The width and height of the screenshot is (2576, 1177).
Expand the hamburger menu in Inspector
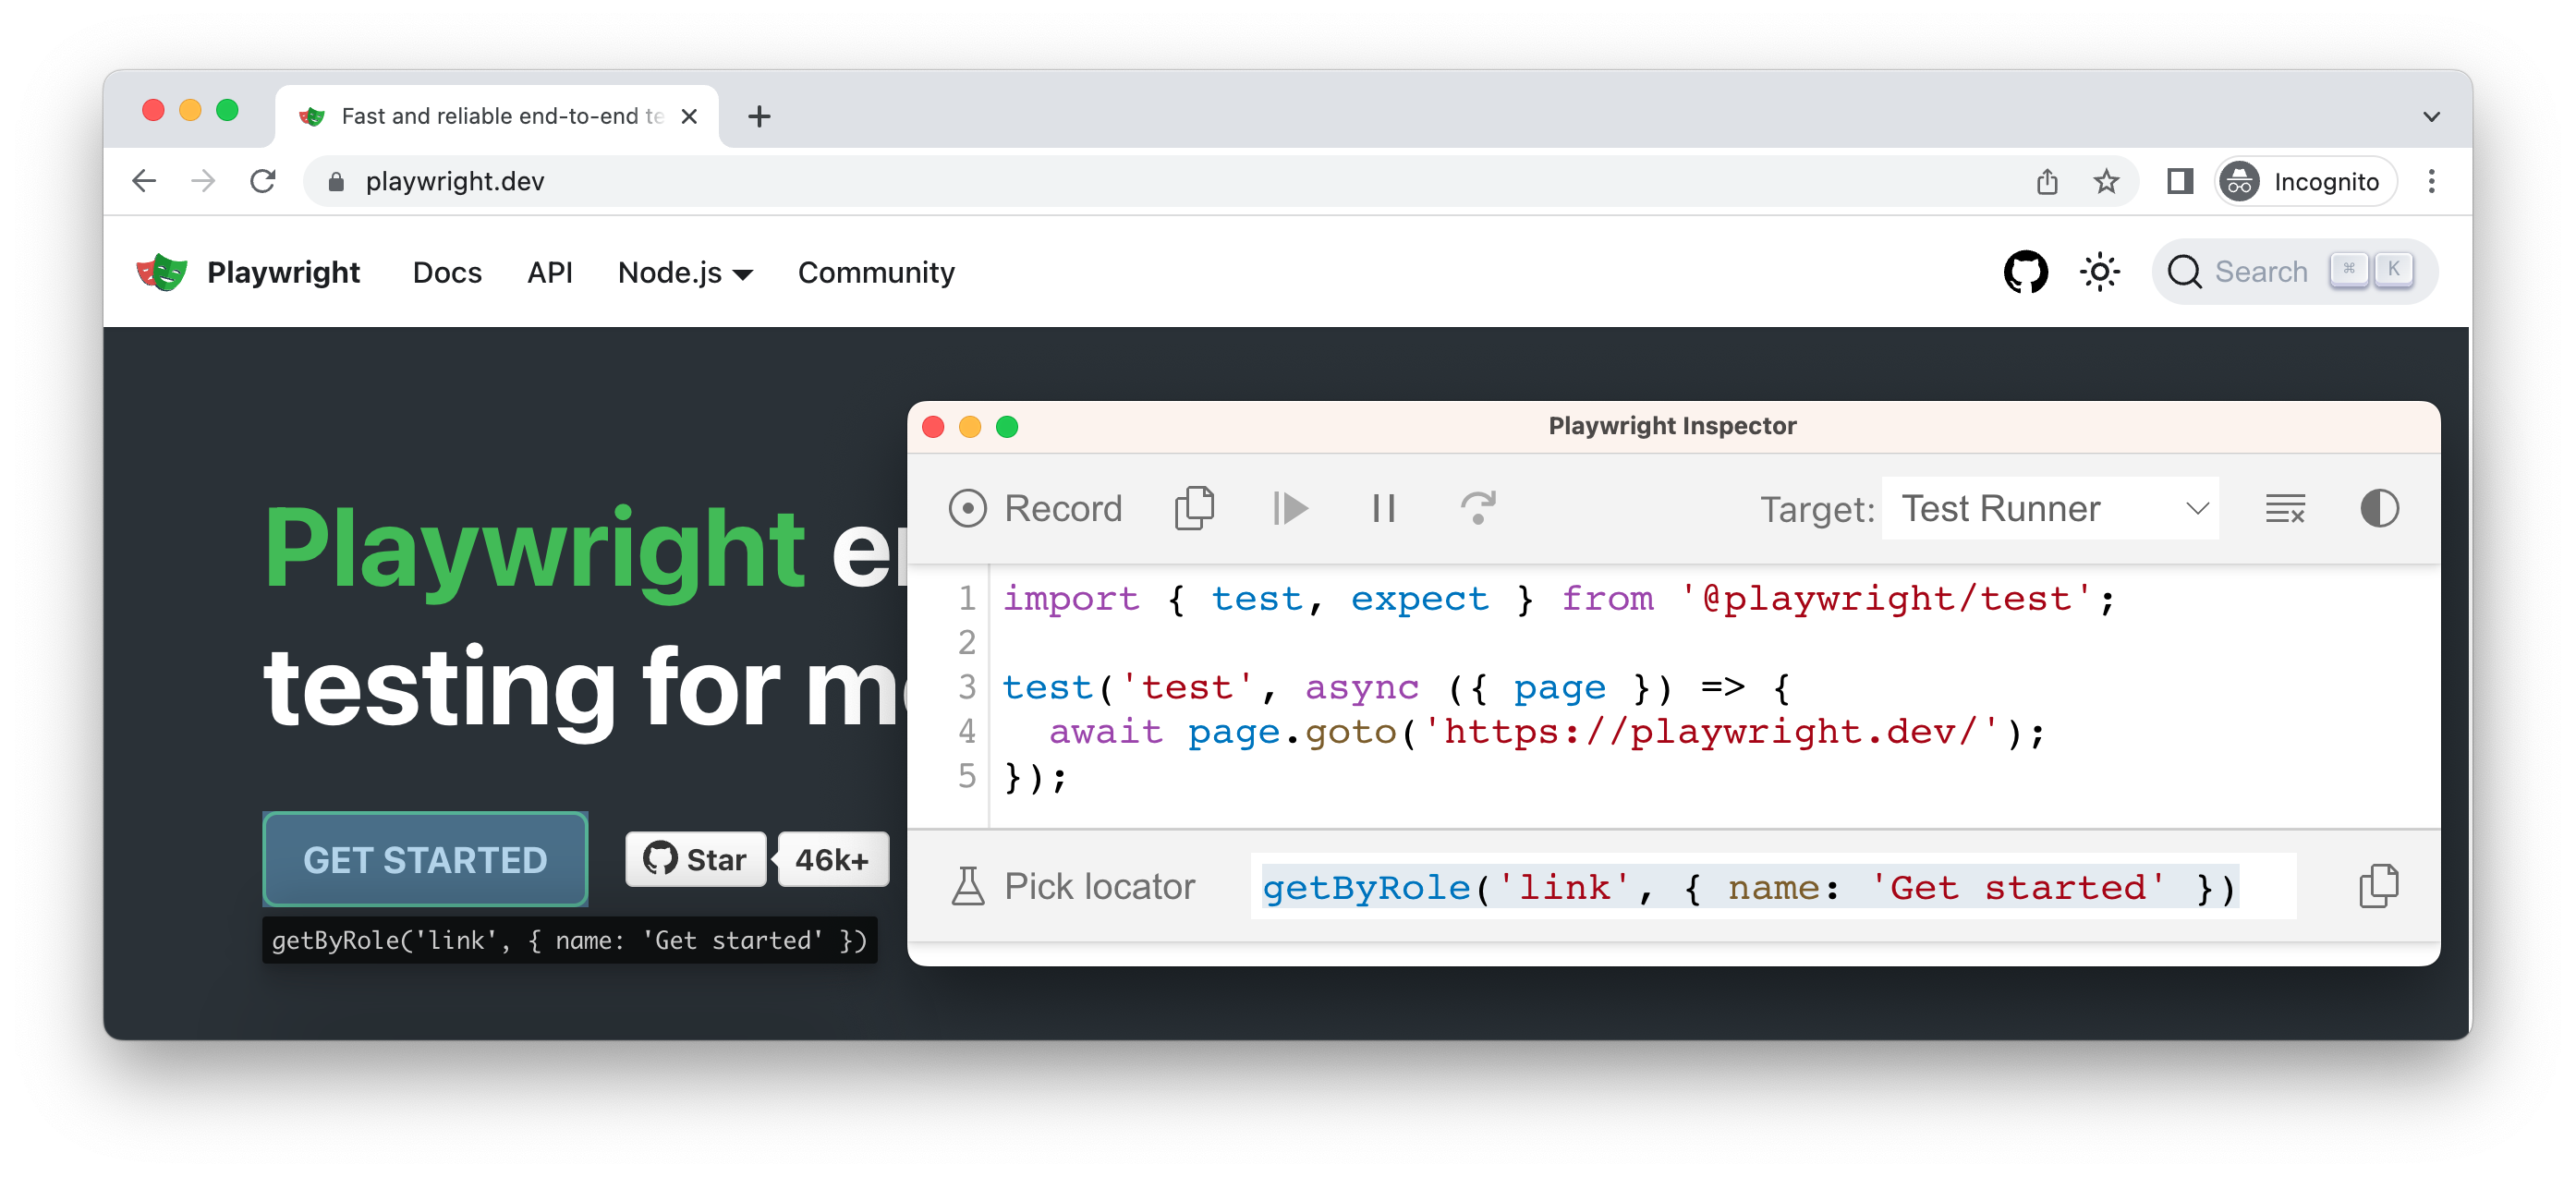coord(2285,507)
